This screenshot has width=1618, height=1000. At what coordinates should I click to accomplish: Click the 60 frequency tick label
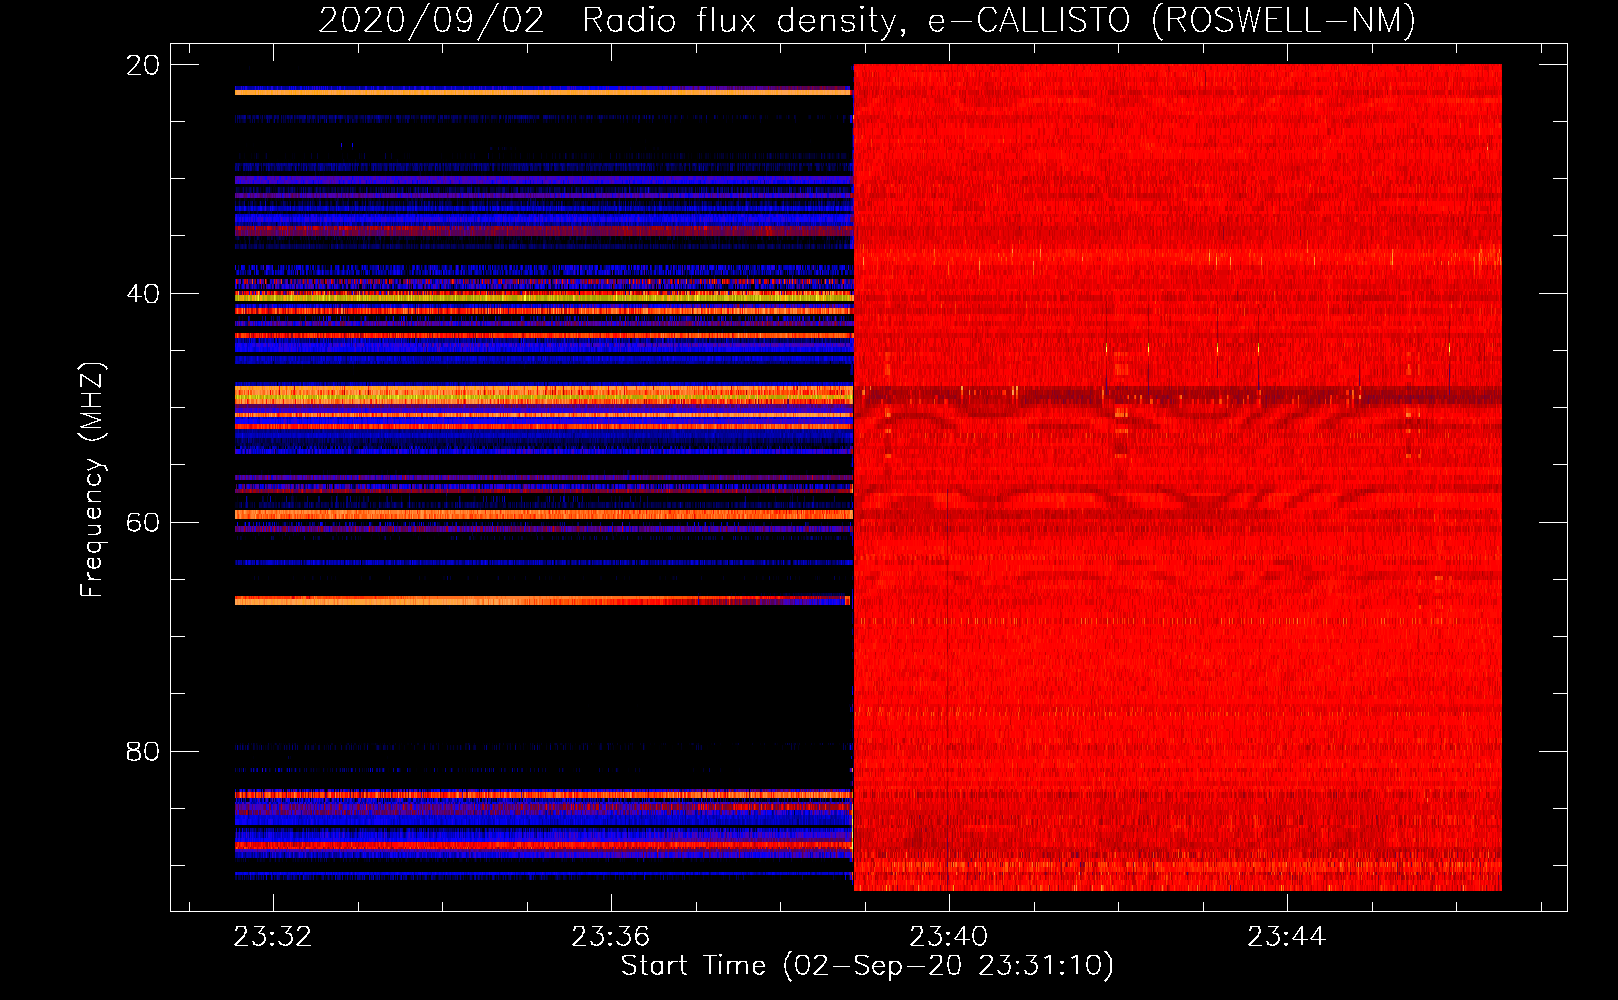point(143,523)
